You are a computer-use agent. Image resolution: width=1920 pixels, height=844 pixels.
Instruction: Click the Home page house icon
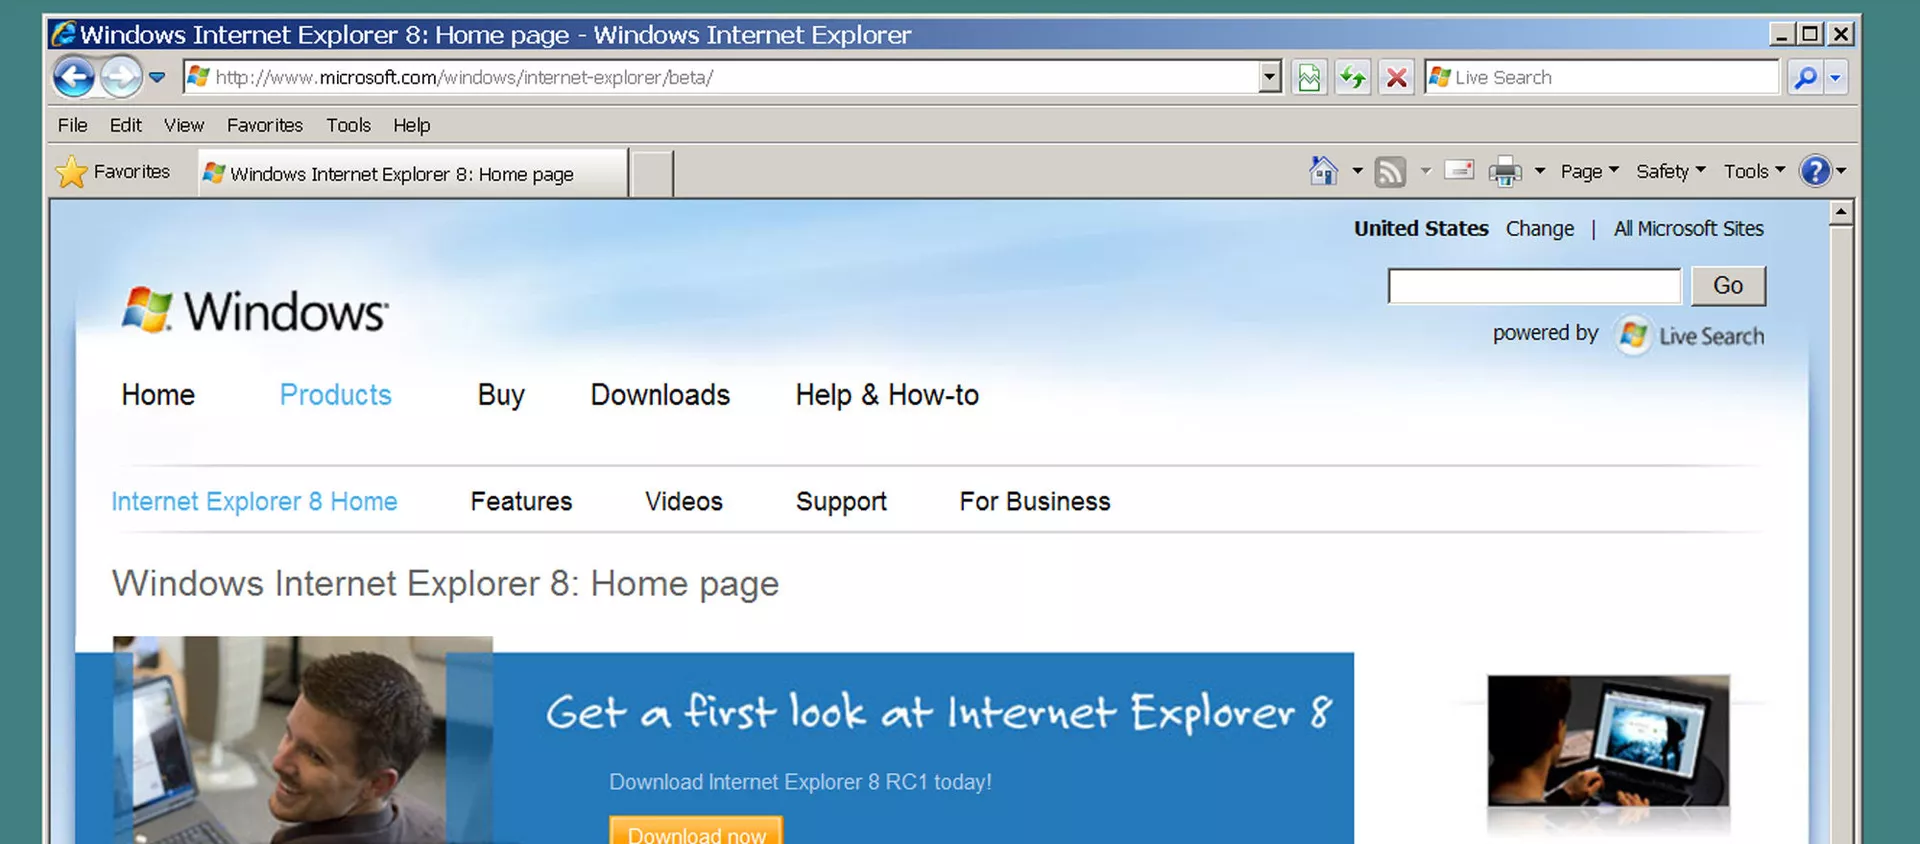(1323, 171)
